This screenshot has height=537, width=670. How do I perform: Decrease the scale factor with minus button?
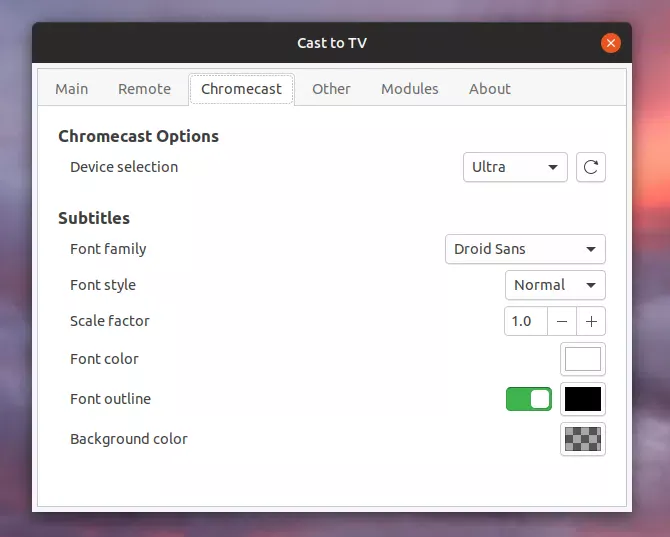pos(562,321)
